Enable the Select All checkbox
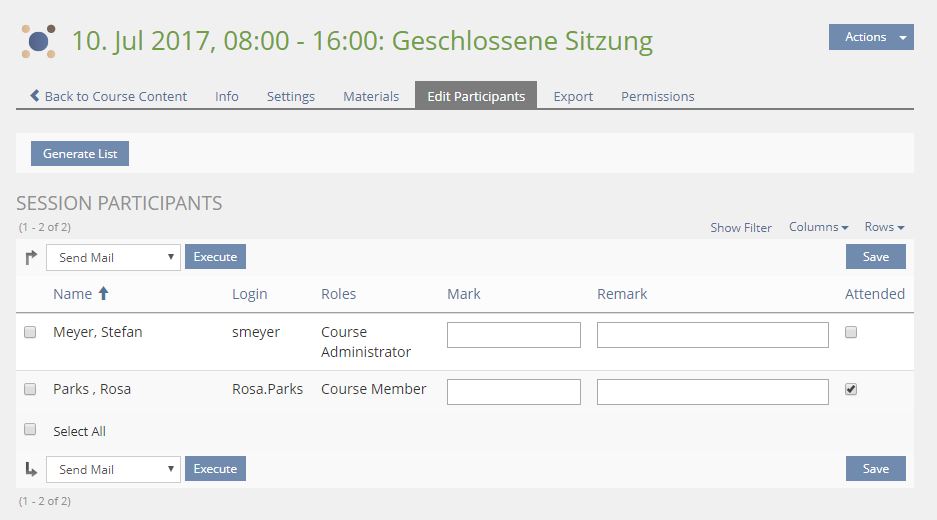937x520 pixels. (x=30, y=430)
